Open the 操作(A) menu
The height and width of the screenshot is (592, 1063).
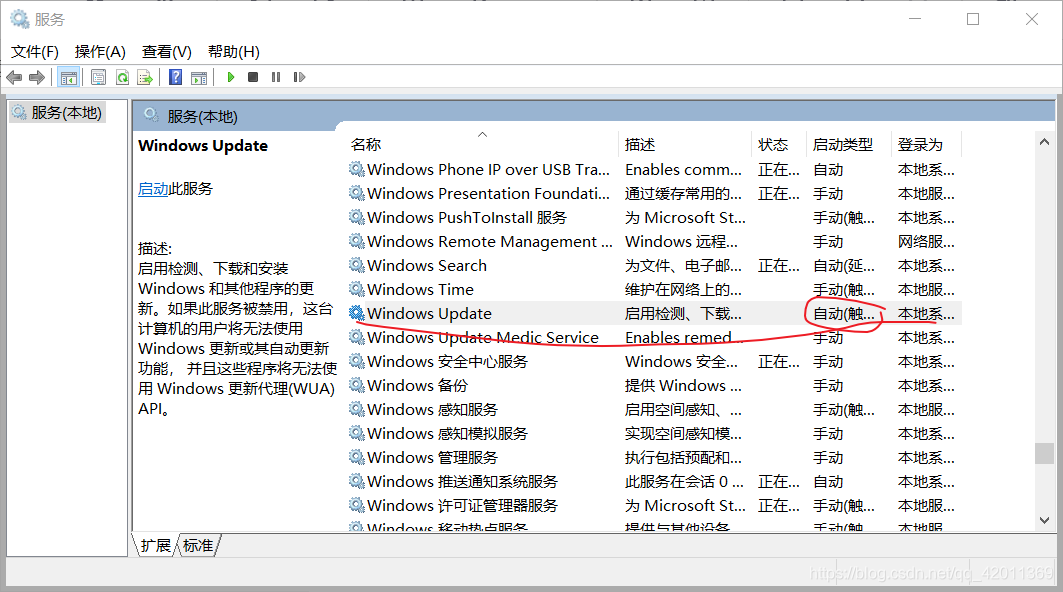100,52
